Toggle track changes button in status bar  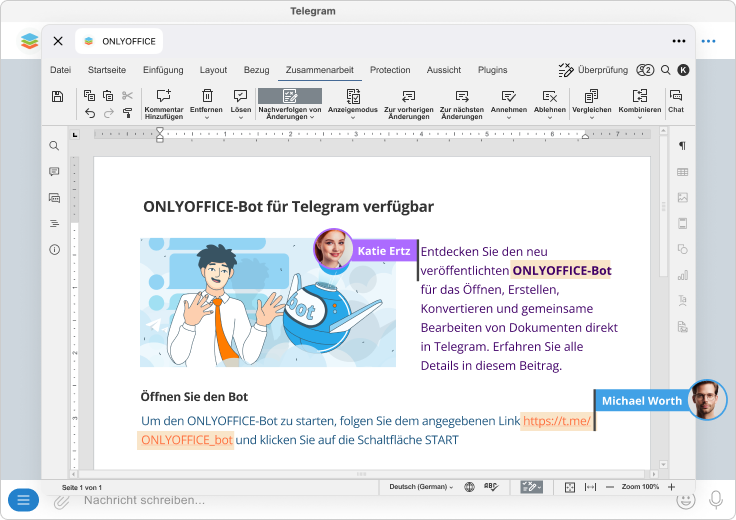(x=531, y=487)
